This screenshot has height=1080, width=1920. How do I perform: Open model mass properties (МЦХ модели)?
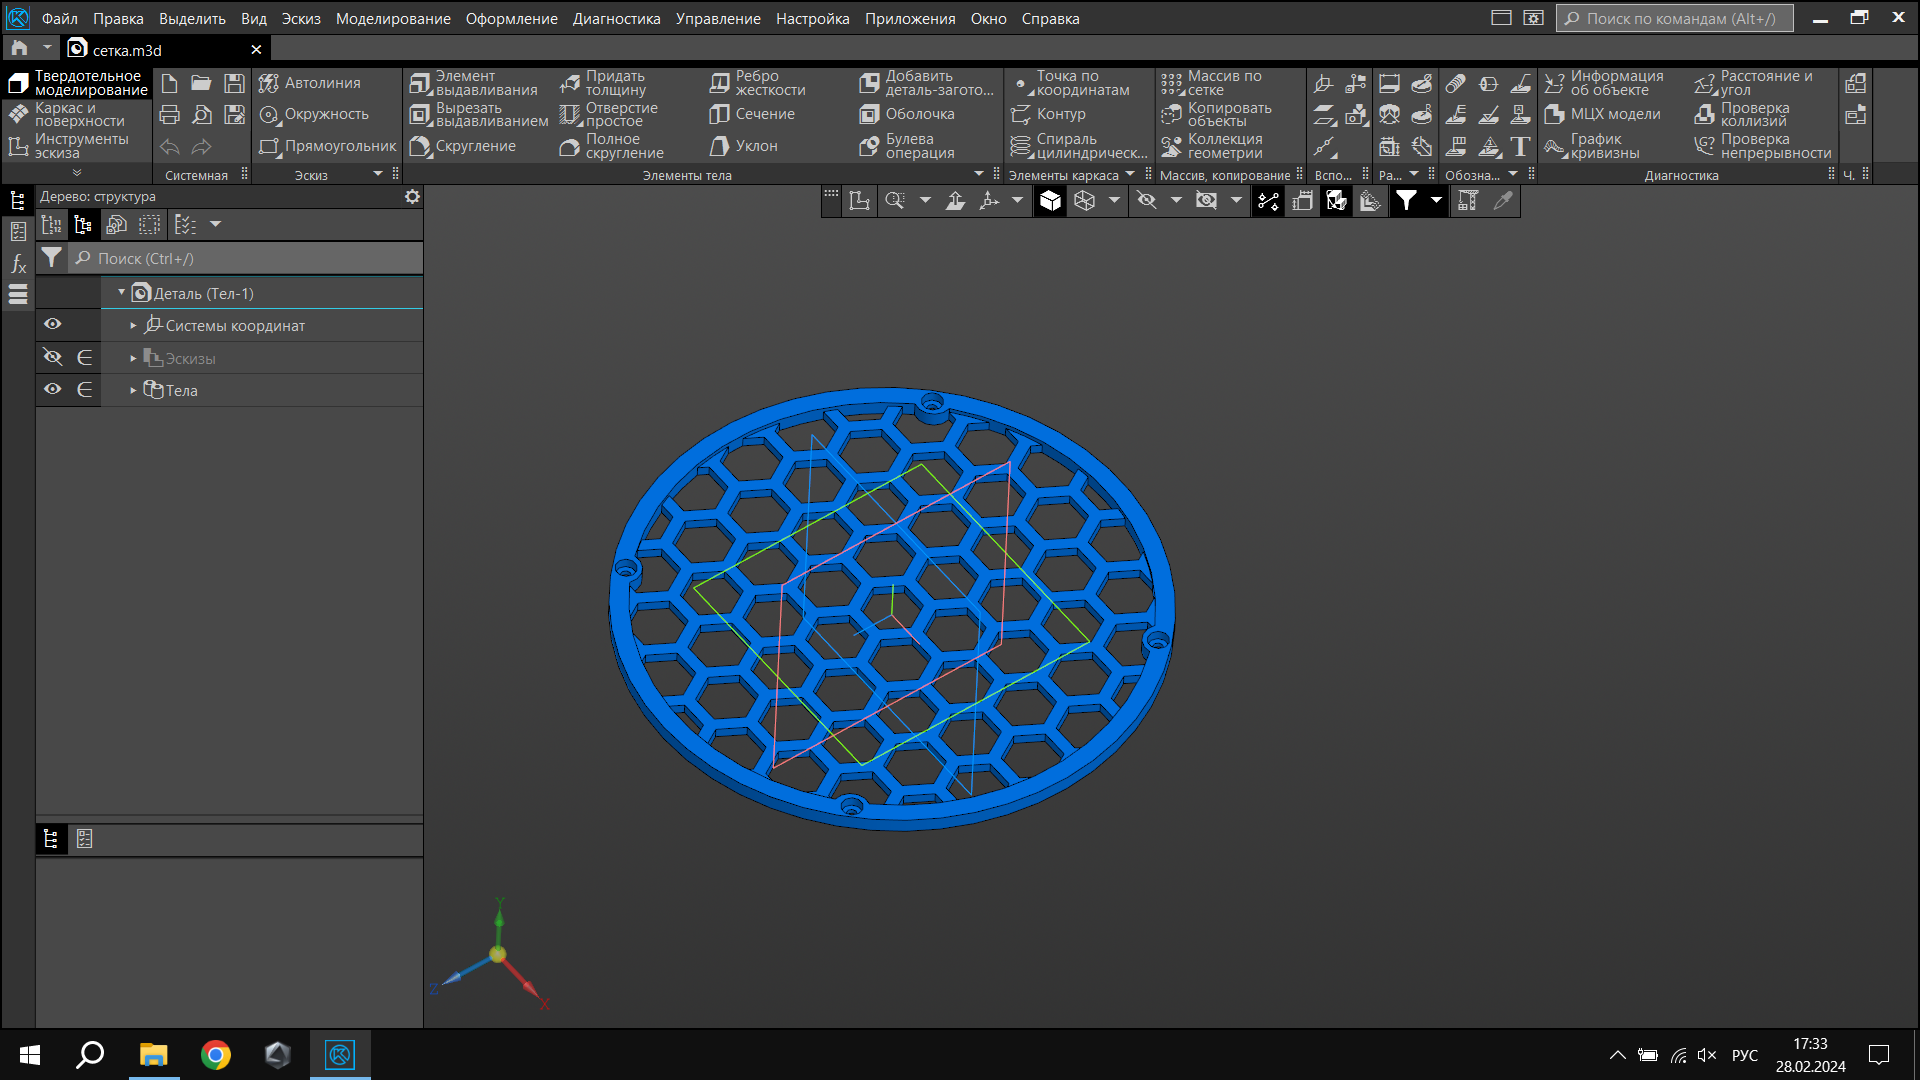tap(1602, 114)
